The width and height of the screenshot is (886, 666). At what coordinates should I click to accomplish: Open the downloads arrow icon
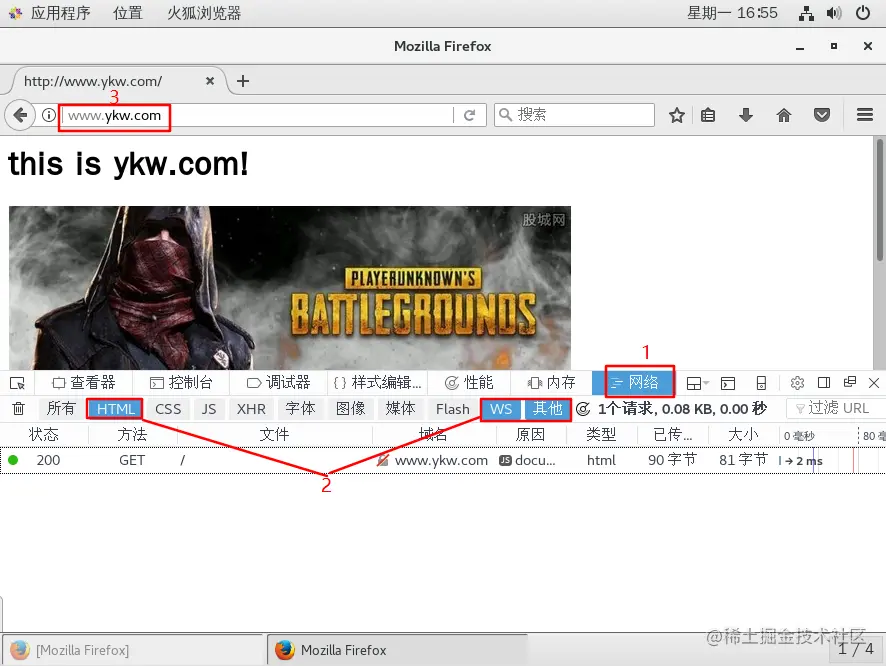coord(746,115)
